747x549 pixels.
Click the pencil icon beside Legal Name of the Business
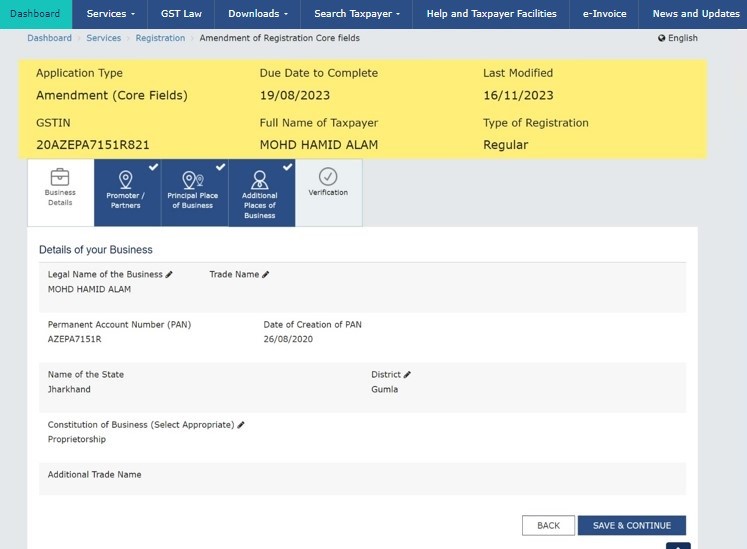[x=169, y=274]
